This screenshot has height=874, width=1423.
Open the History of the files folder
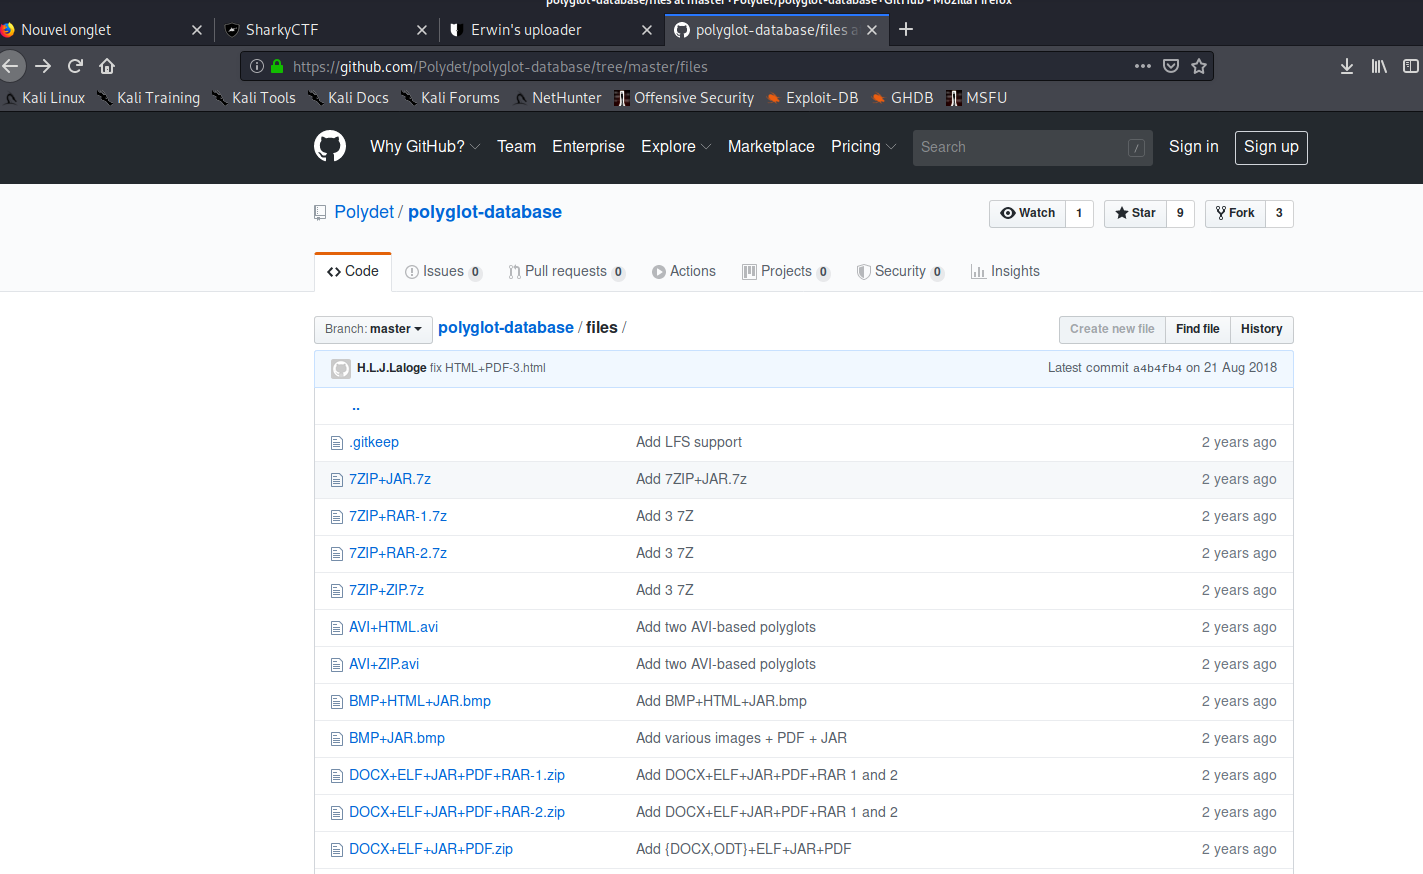[1261, 329]
